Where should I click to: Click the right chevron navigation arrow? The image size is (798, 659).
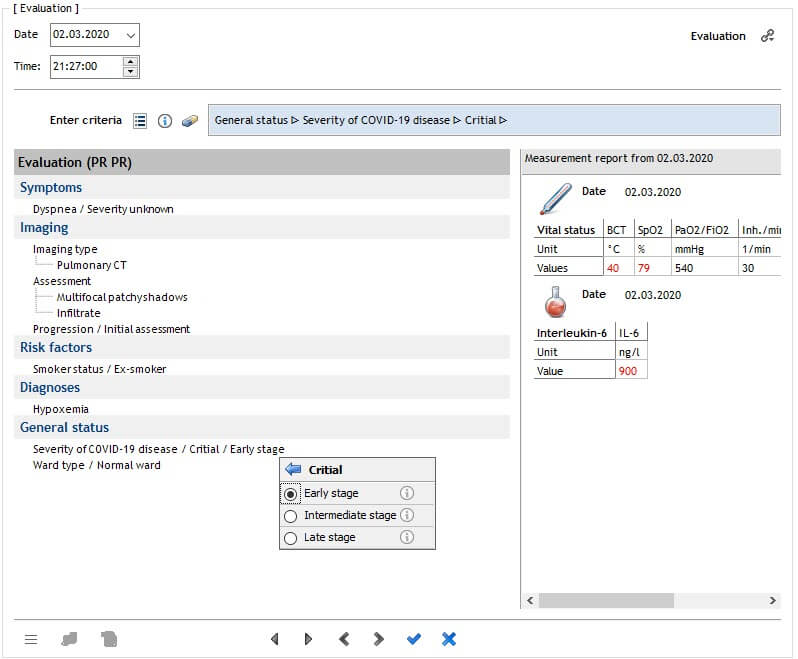coord(378,639)
